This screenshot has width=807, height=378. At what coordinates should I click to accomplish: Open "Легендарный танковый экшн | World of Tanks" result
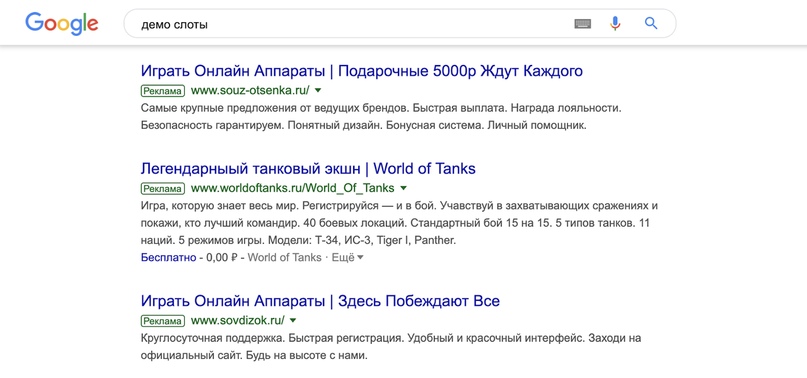(308, 168)
